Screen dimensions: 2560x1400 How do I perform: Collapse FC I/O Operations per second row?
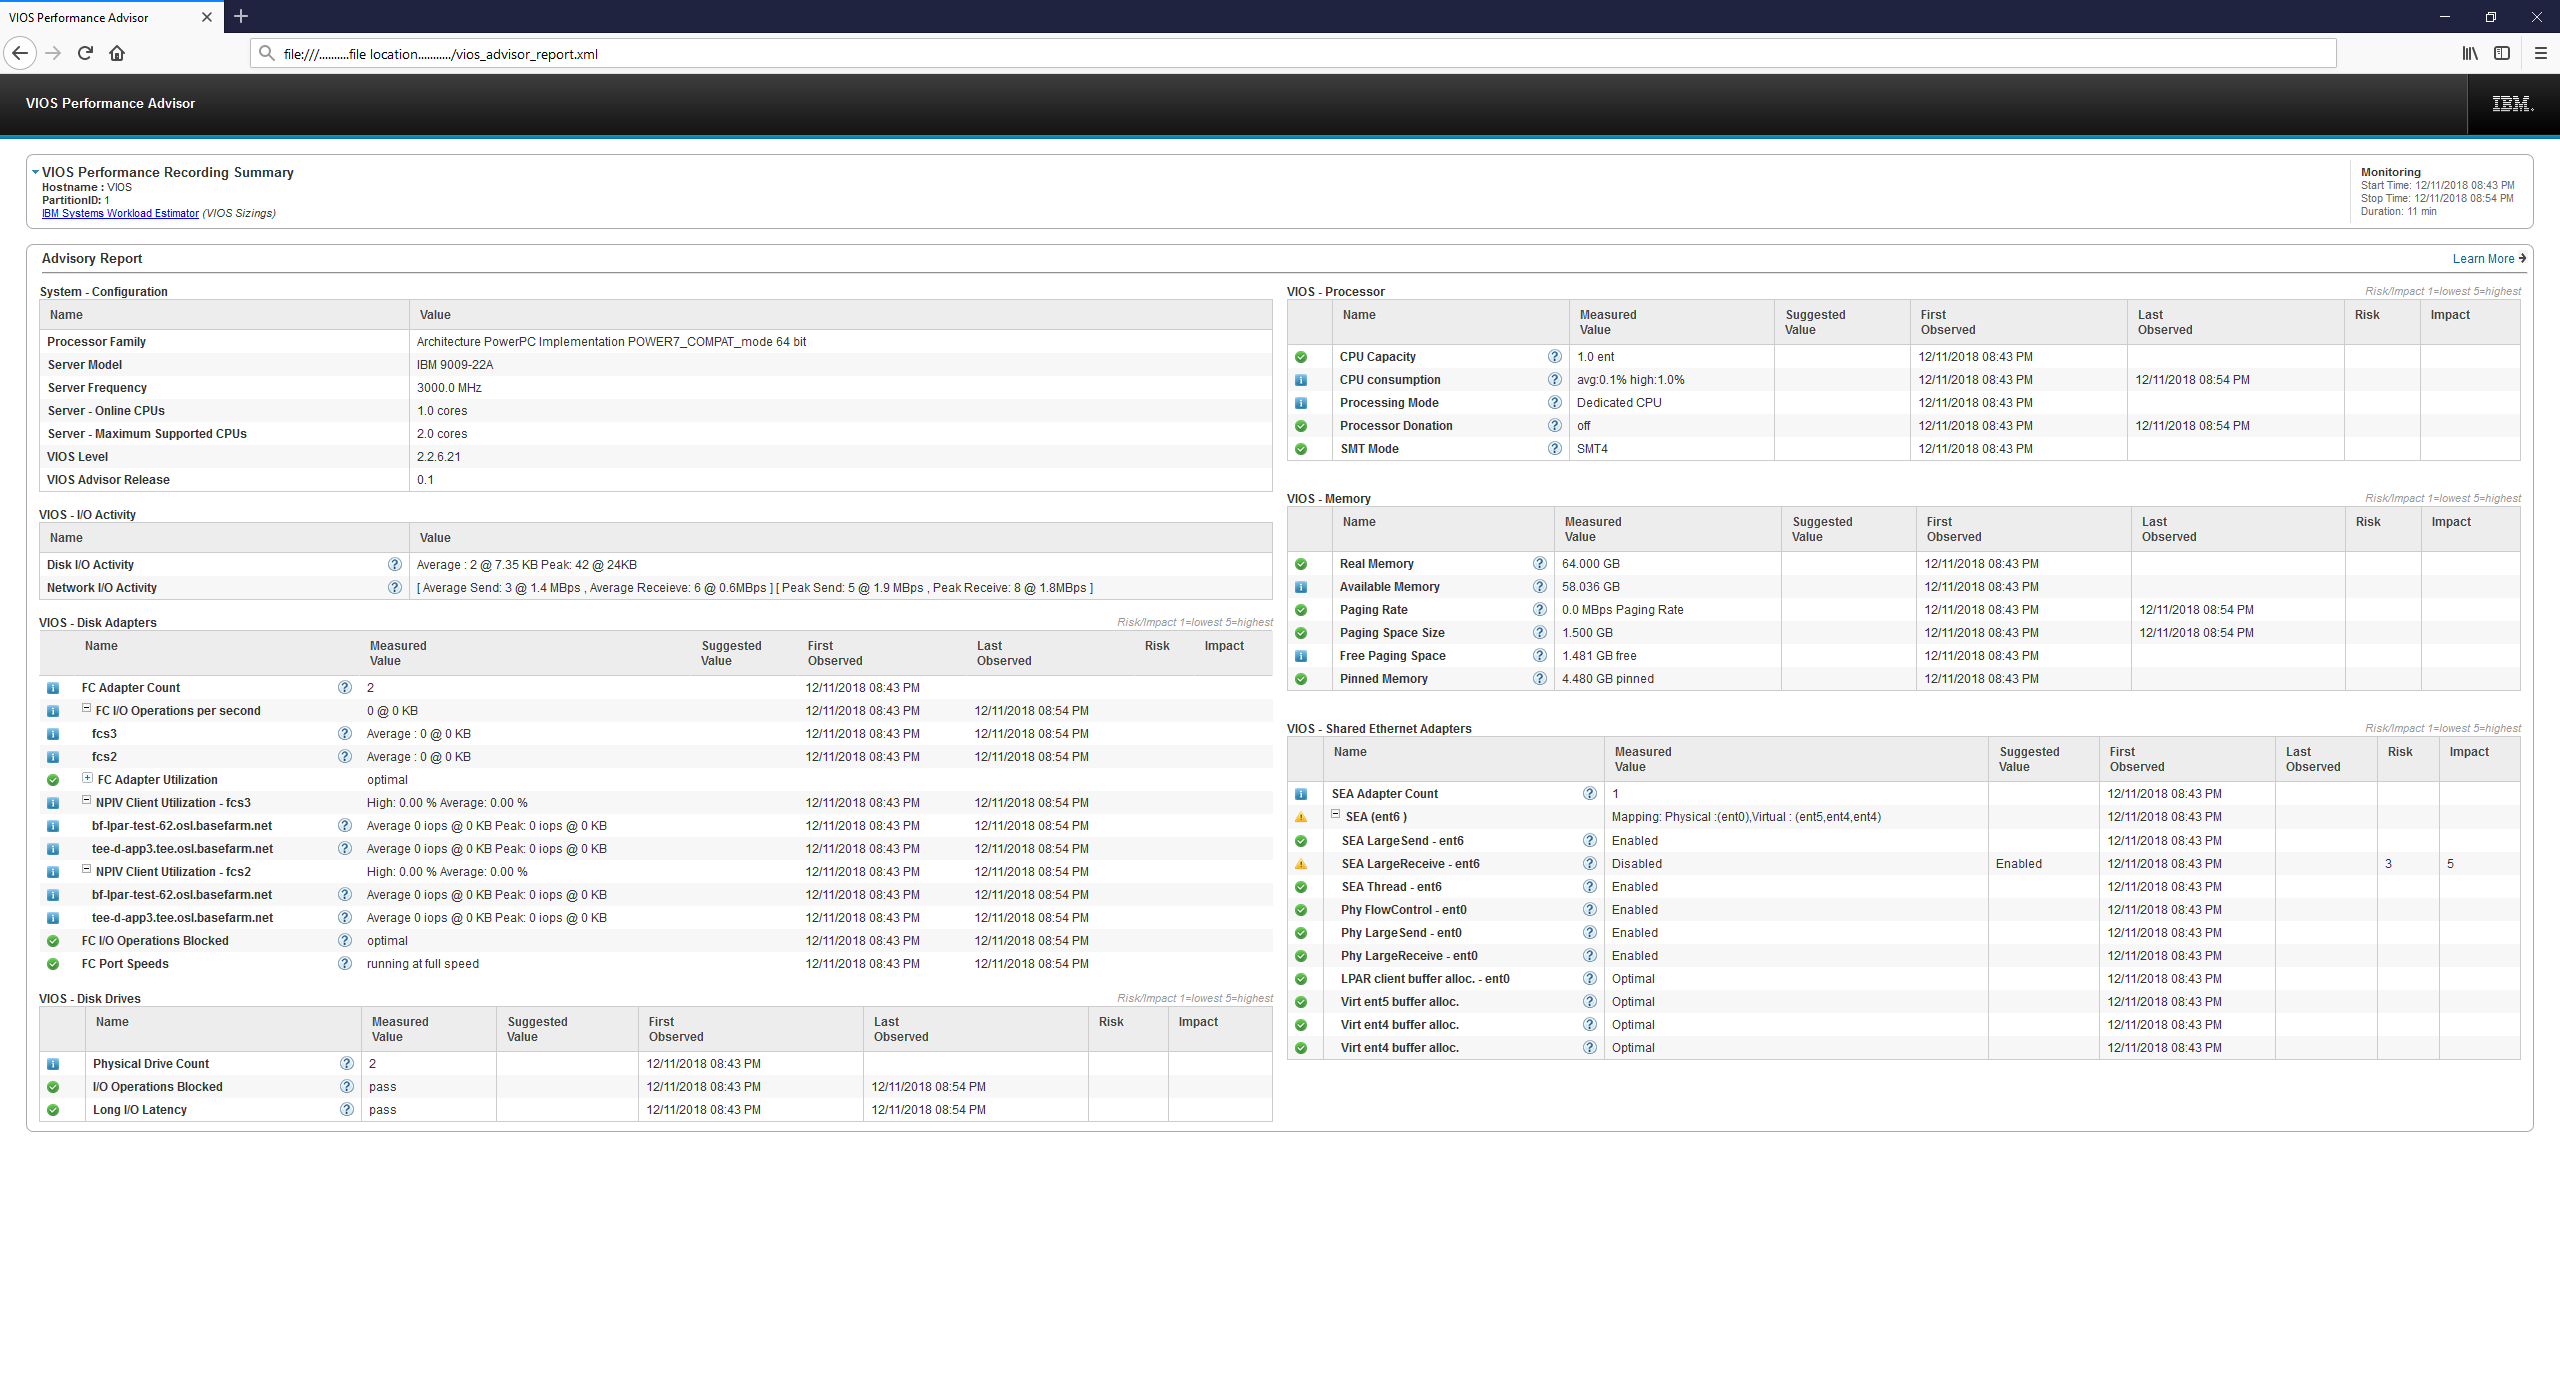click(x=86, y=708)
